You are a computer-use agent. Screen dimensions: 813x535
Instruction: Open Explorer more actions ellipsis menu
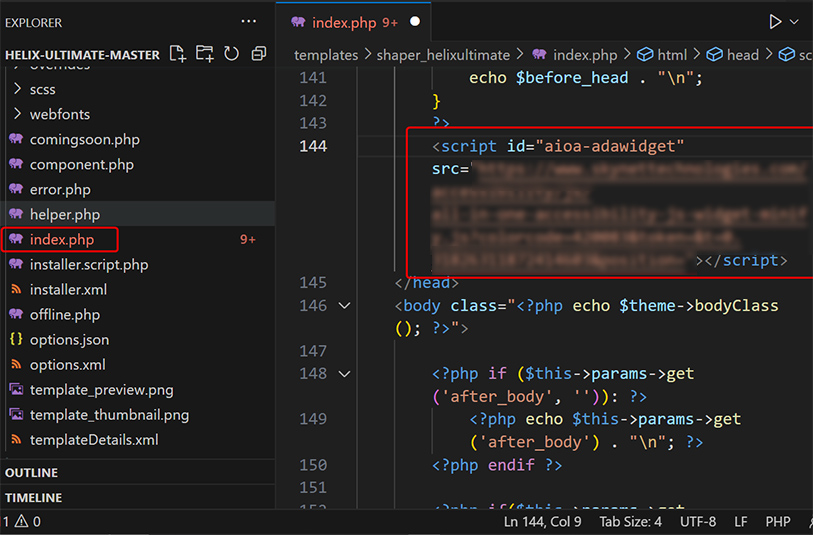[x=249, y=21]
